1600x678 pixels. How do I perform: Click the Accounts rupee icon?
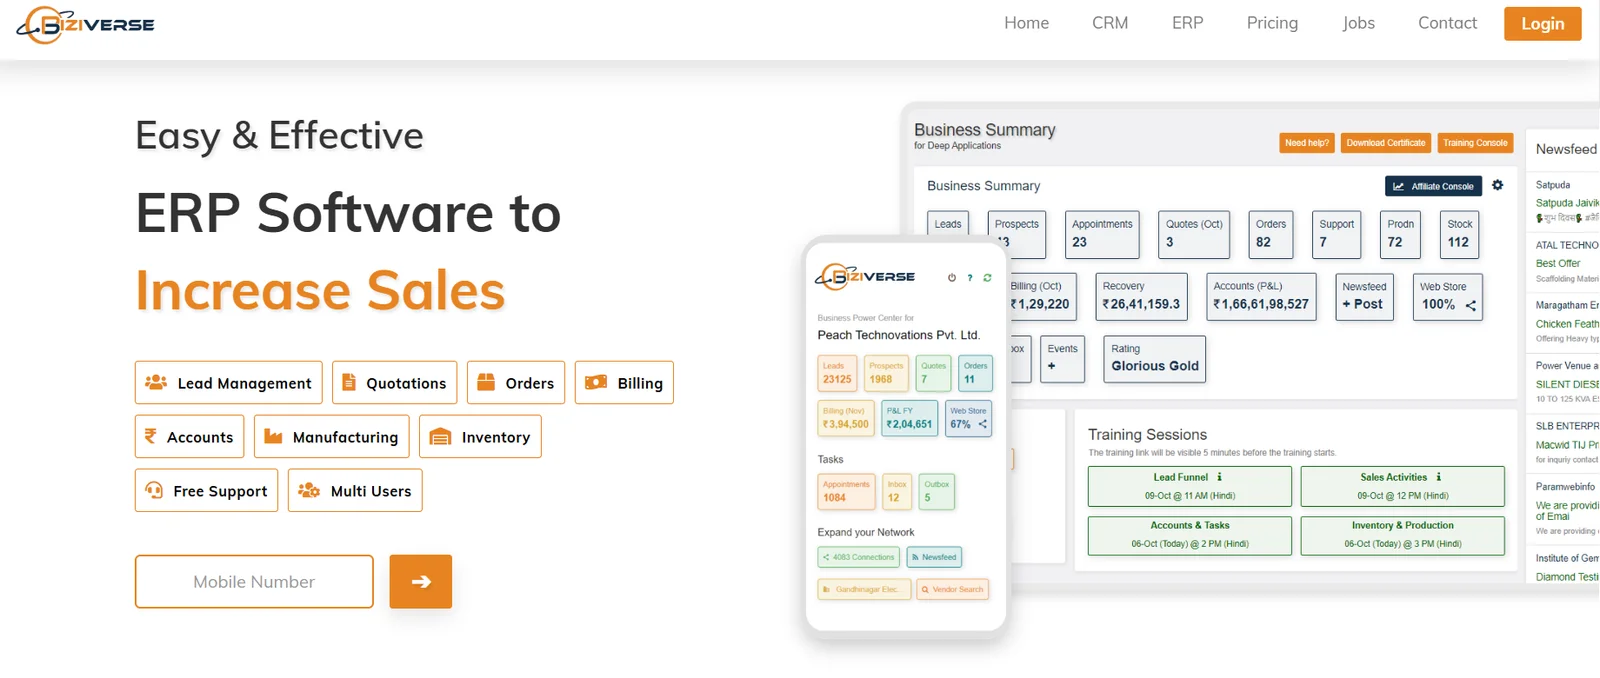pyautogui.click(x=151, y=437)
